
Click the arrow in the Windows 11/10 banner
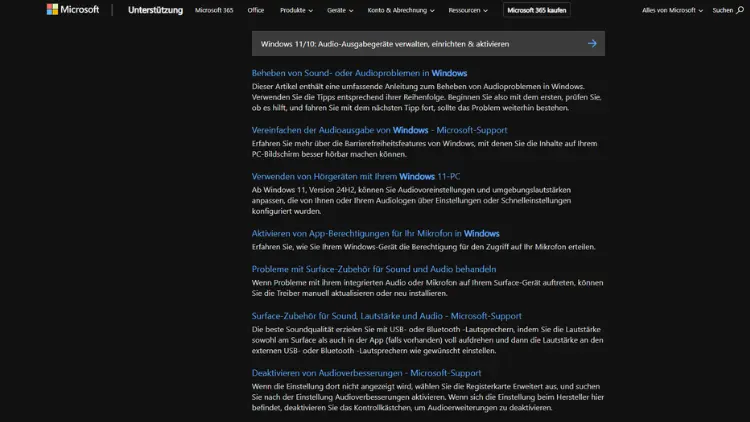coord(592,44)
